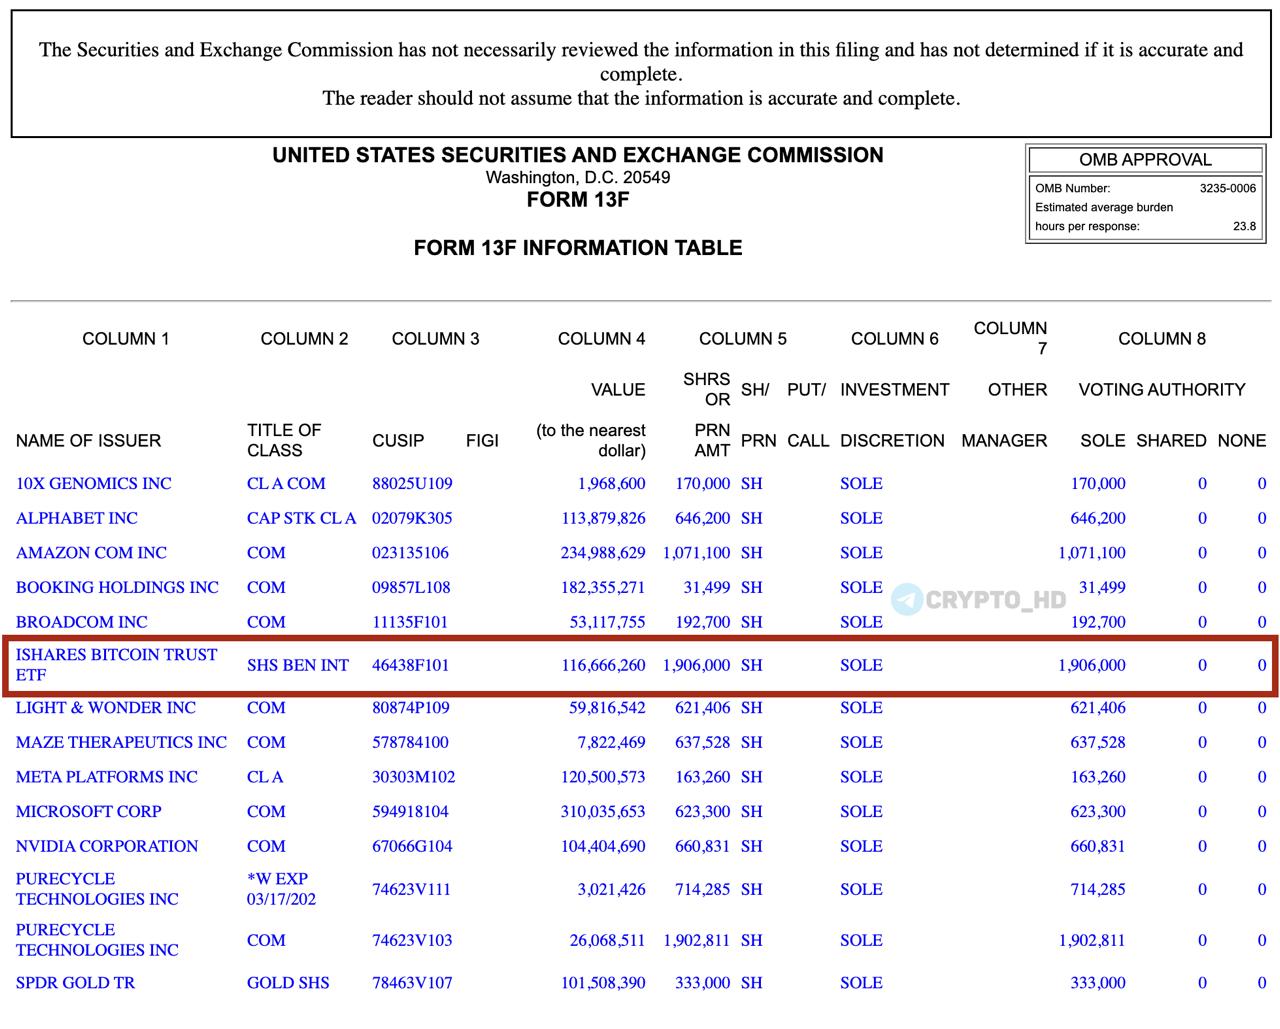Click CUSIP 88025U109 for 10X Genomics
Viewport: 1280px width, 1029px height.
[x=412, y=483]
